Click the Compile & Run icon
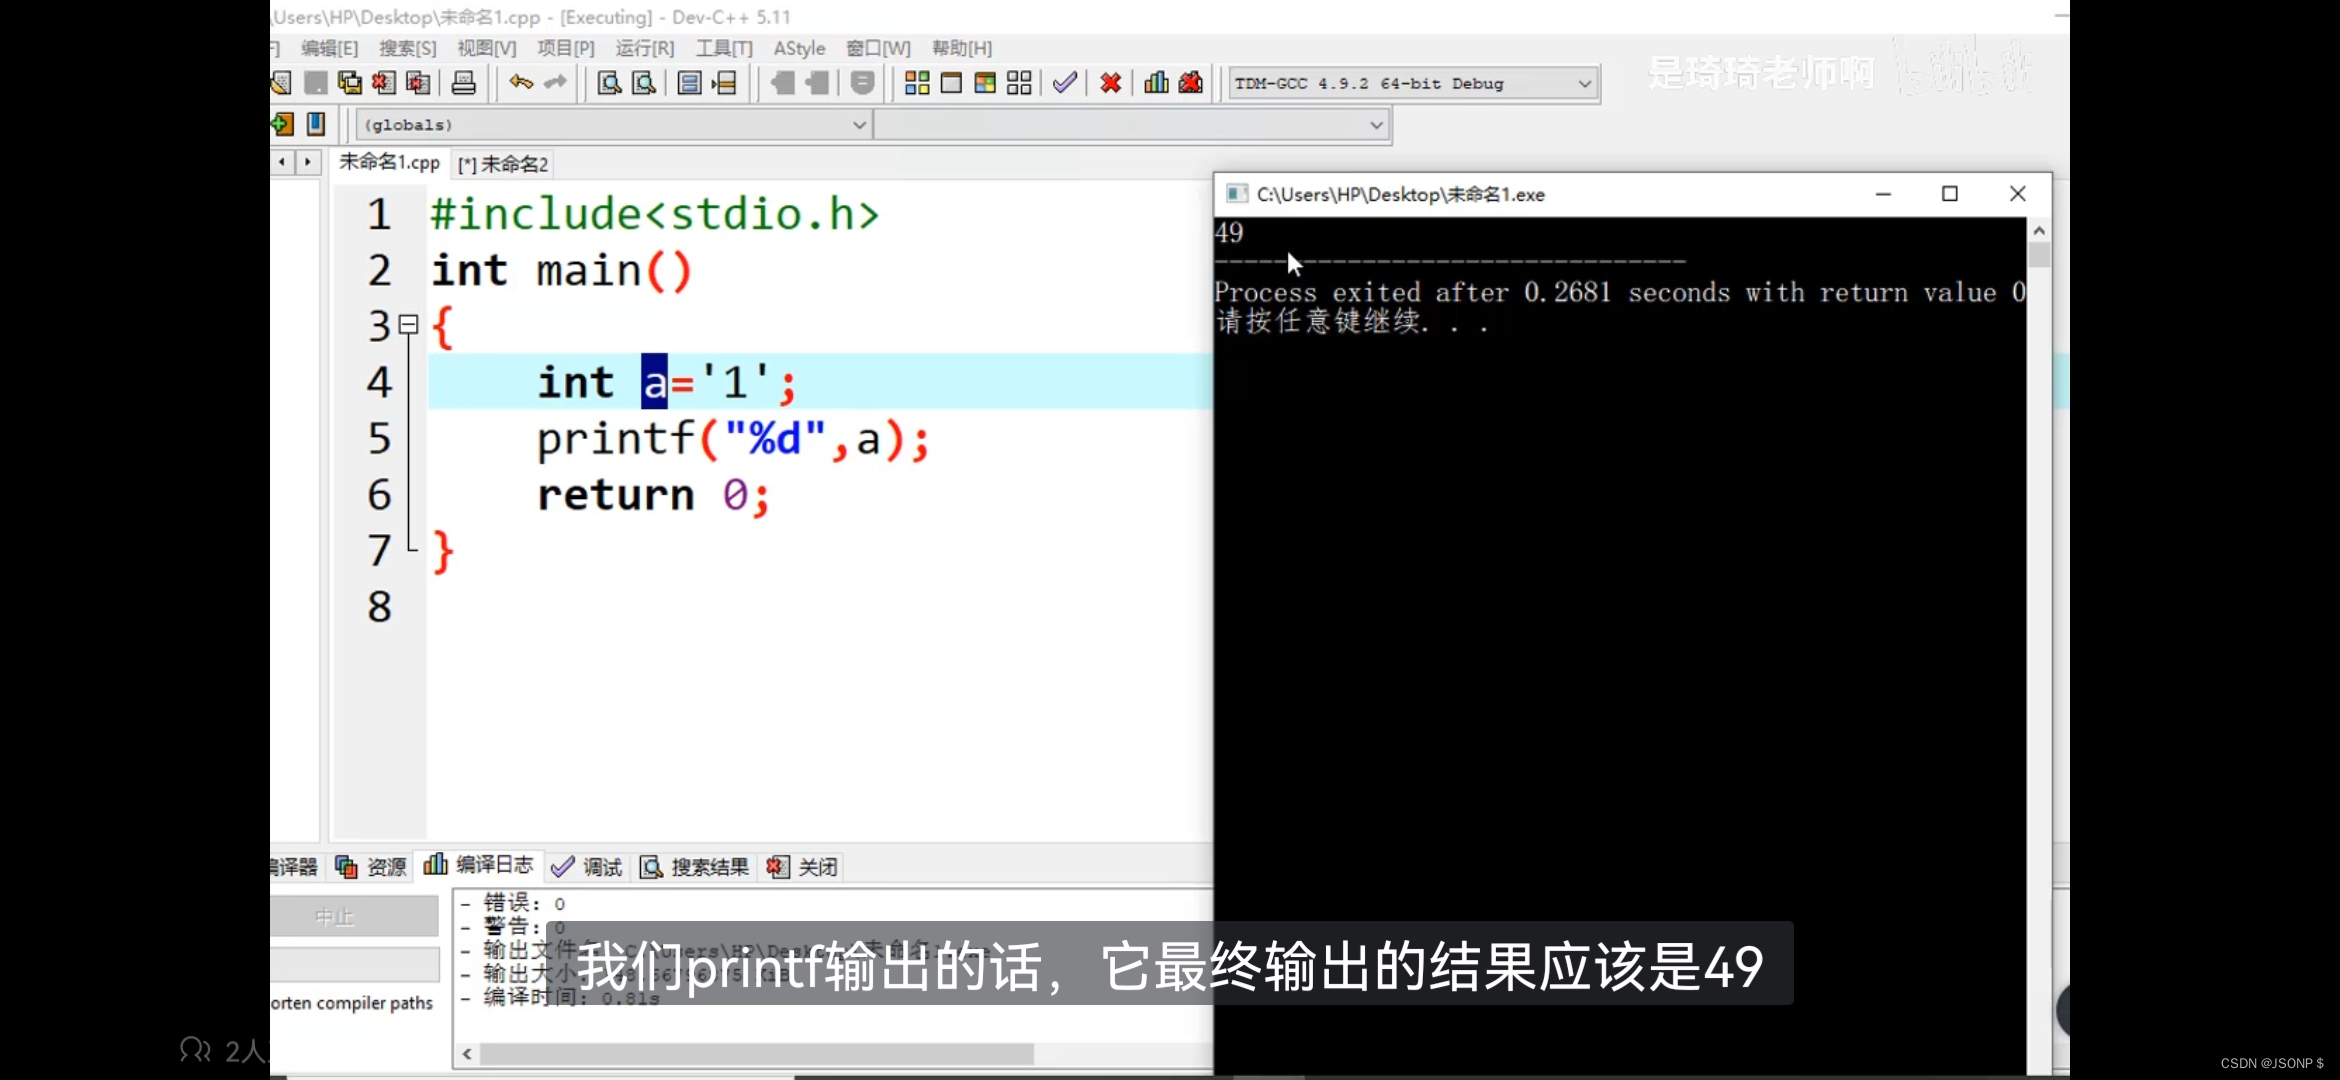This screenshot has width=2340, height=1080. click(x=985, y=83)
